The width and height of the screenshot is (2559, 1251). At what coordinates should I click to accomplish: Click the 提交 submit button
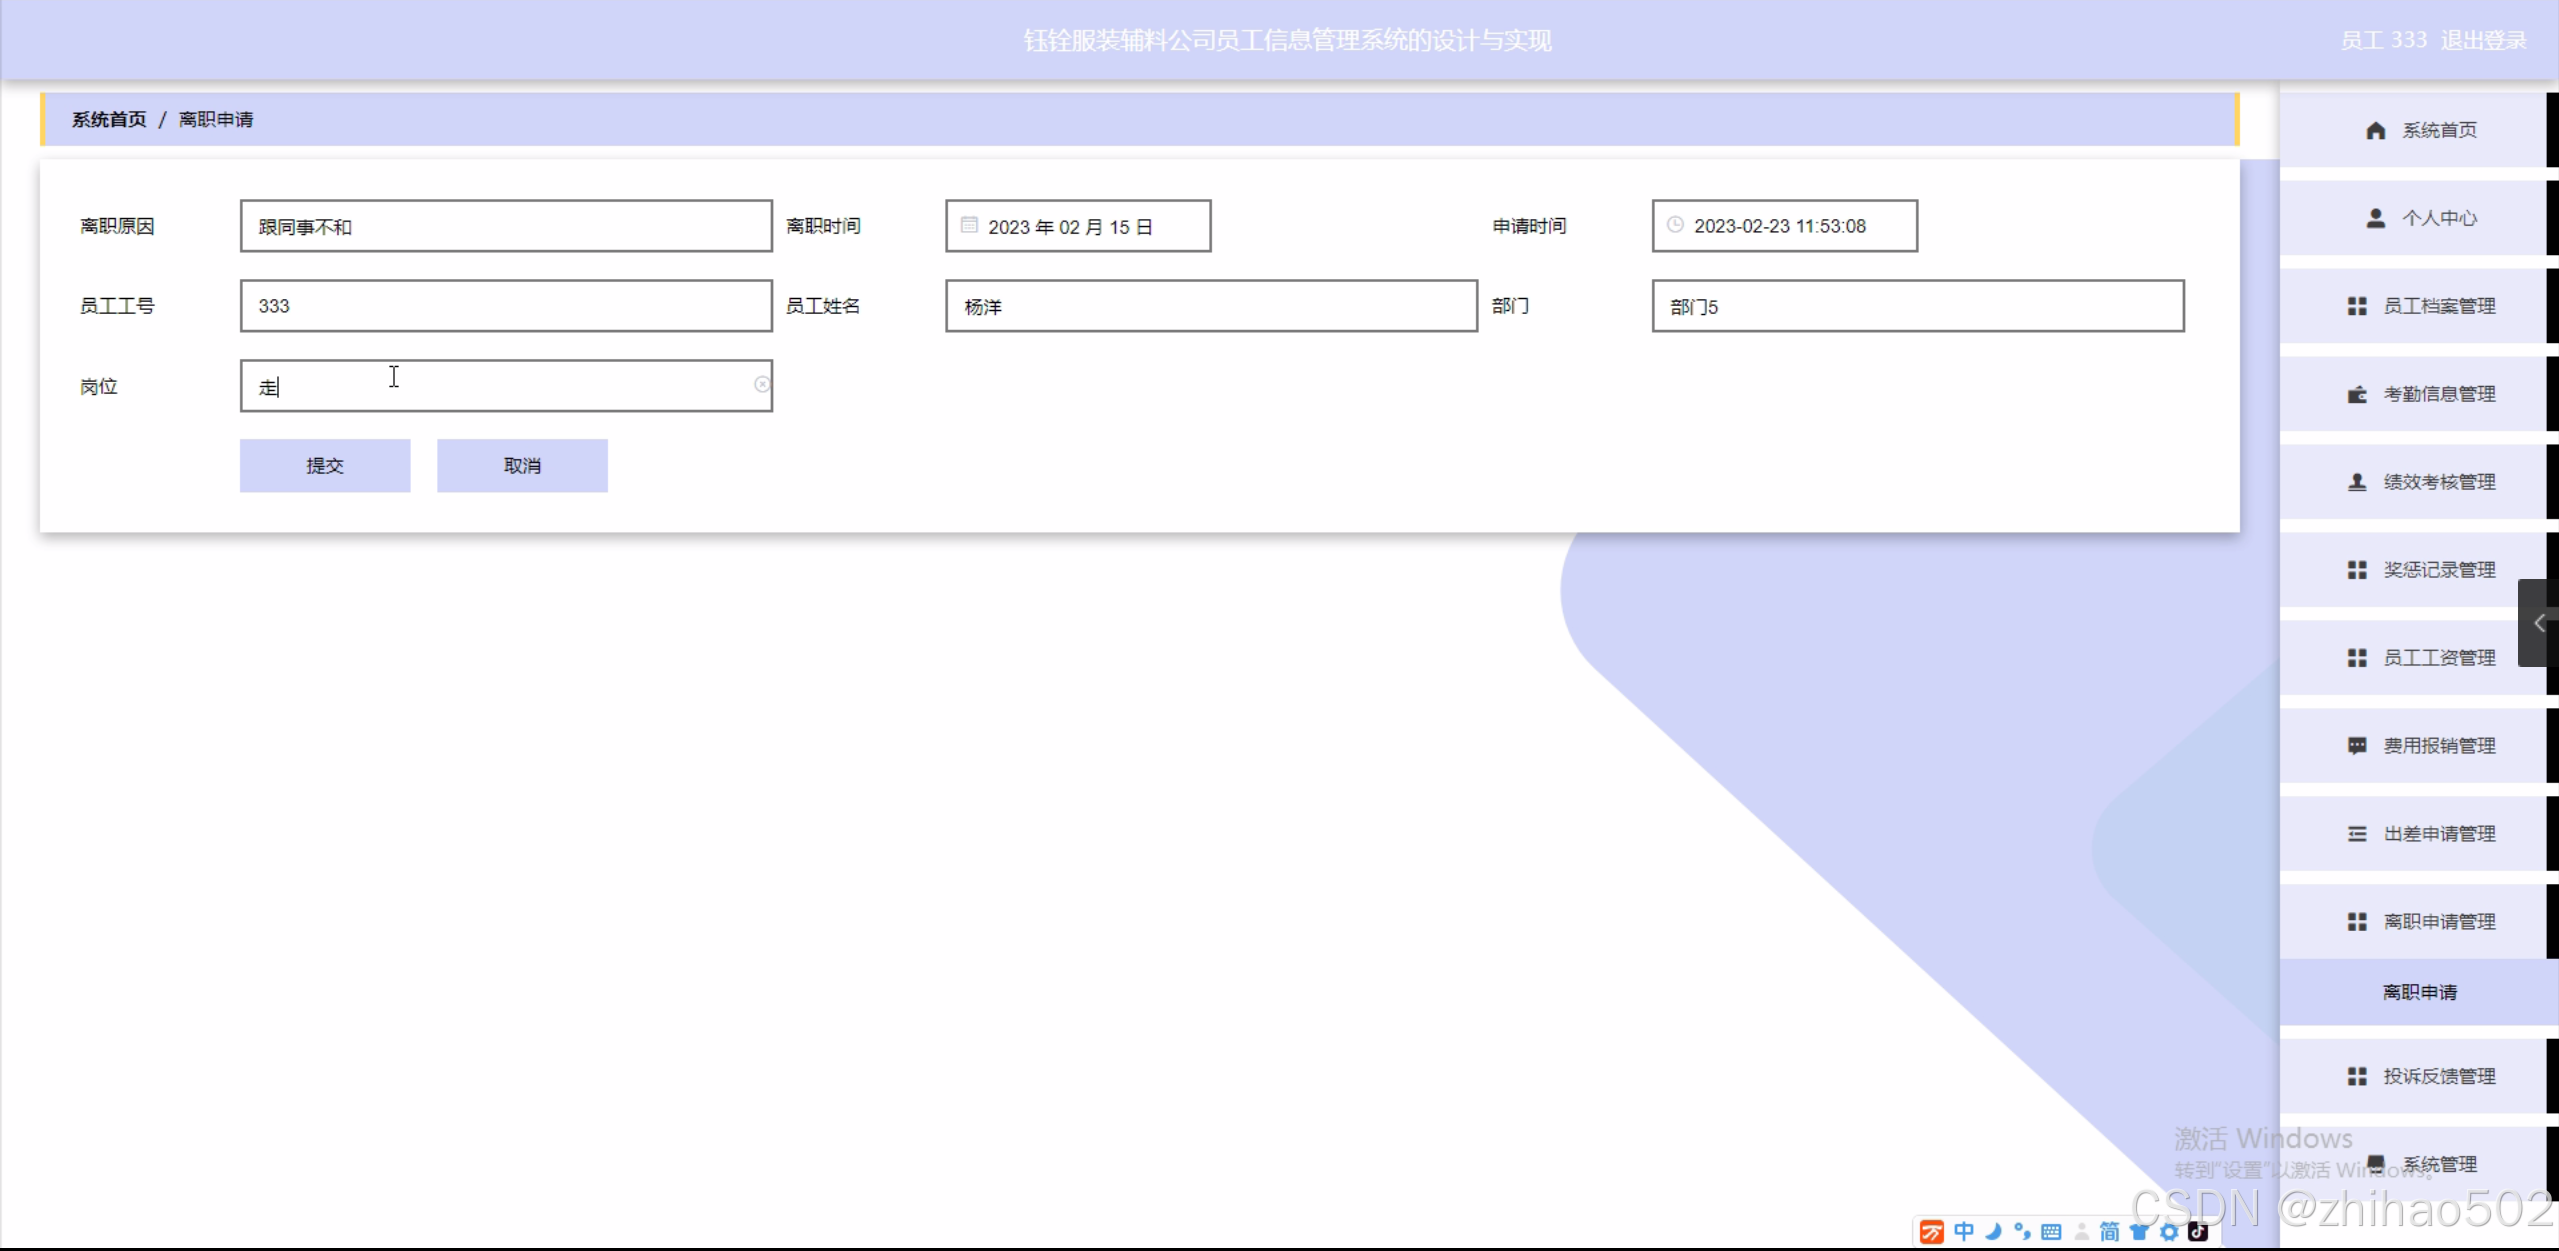325,466
